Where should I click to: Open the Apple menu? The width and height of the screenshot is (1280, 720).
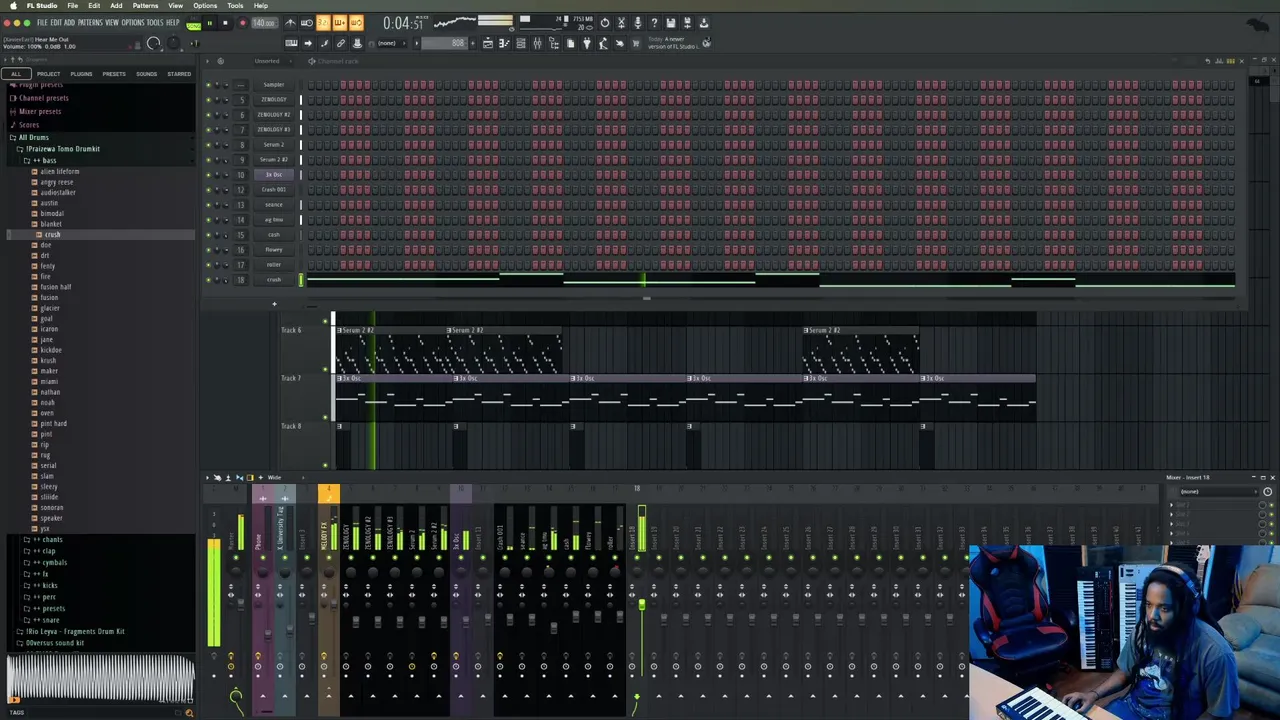pyautogui.click(x=11, y=5)
